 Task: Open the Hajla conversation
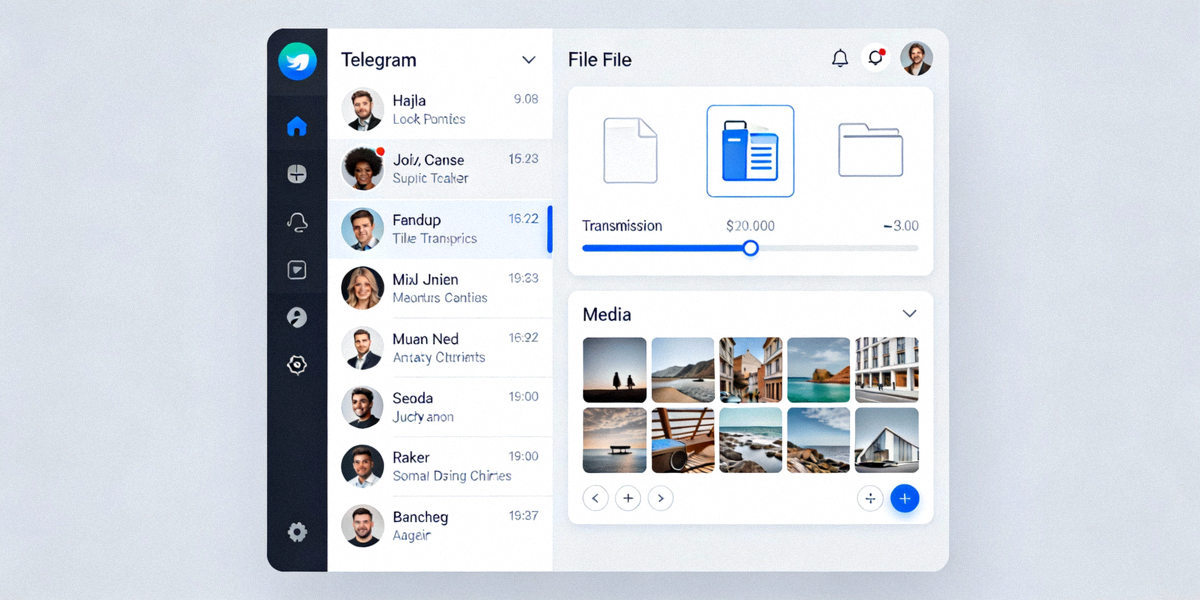[440, 109]
